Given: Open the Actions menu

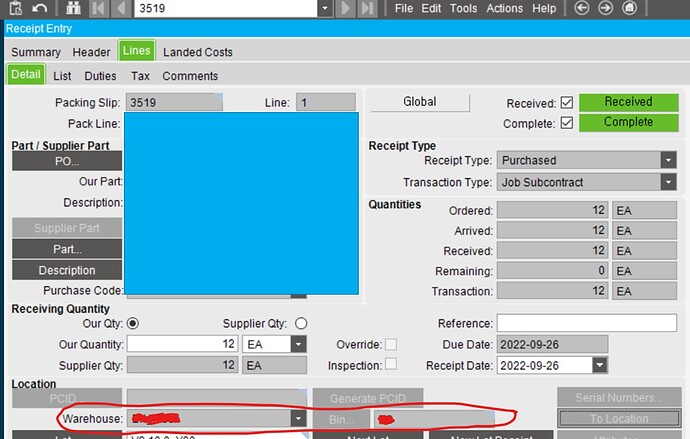Looking at the screenshot, I should (504, 8).
